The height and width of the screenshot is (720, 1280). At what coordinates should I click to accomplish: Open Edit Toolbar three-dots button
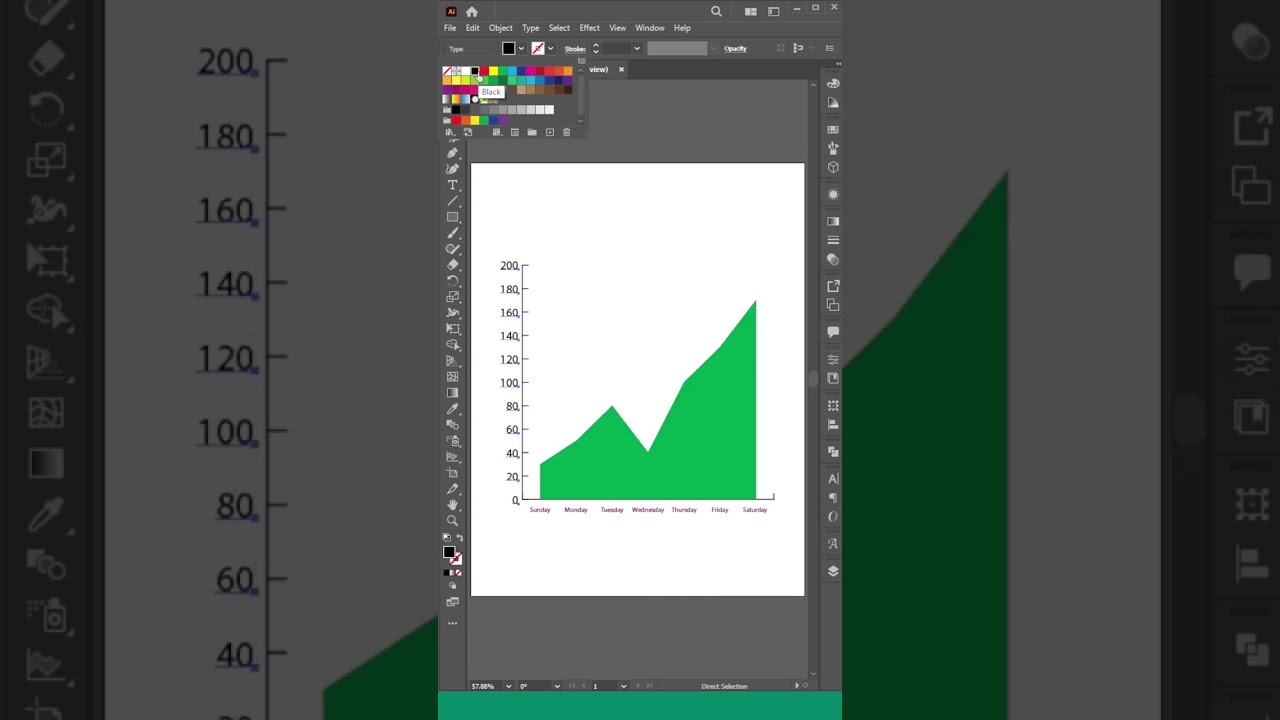tap(452, 623)
